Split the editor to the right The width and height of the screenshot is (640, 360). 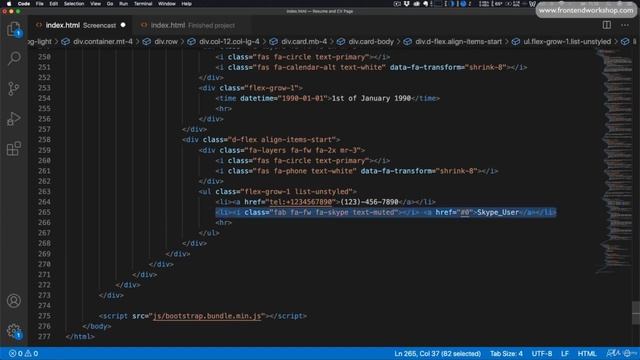[607, 25]
